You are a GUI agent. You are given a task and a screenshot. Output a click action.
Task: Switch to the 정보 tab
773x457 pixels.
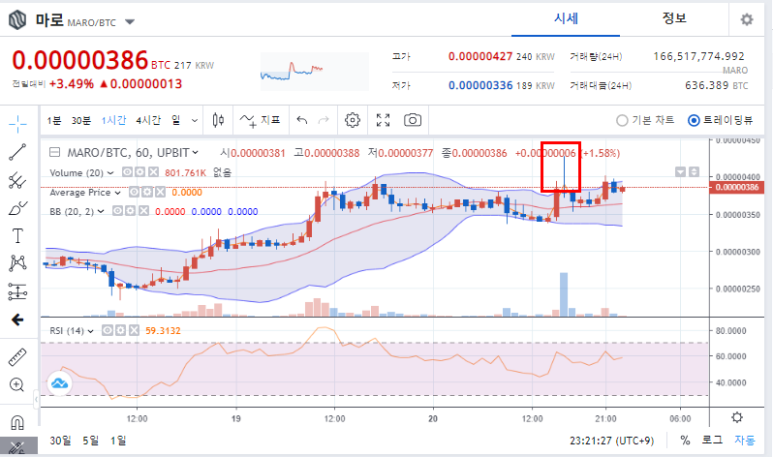674,19
